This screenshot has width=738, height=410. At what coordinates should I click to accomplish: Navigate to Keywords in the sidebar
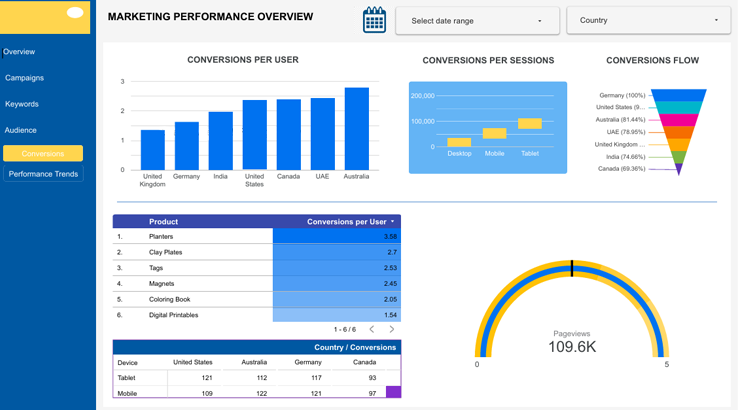tap(22, 104)
